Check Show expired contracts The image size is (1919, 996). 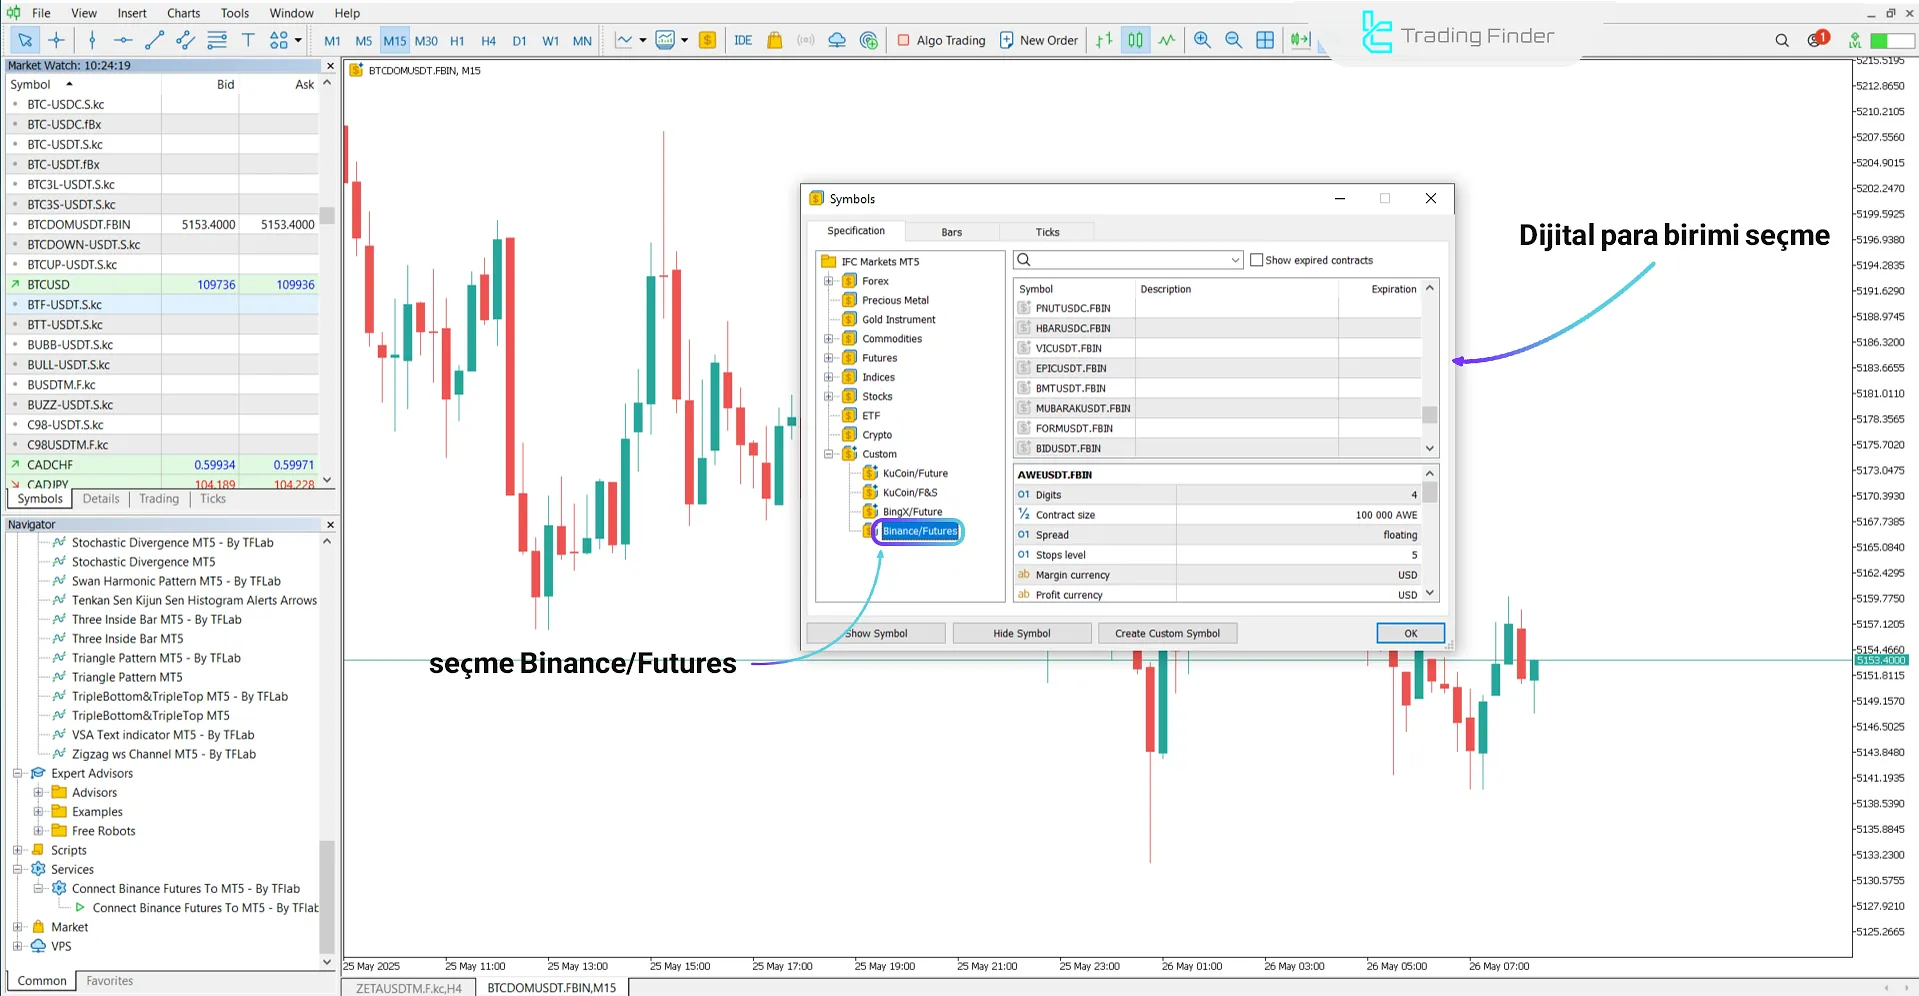click(1257, 260)
